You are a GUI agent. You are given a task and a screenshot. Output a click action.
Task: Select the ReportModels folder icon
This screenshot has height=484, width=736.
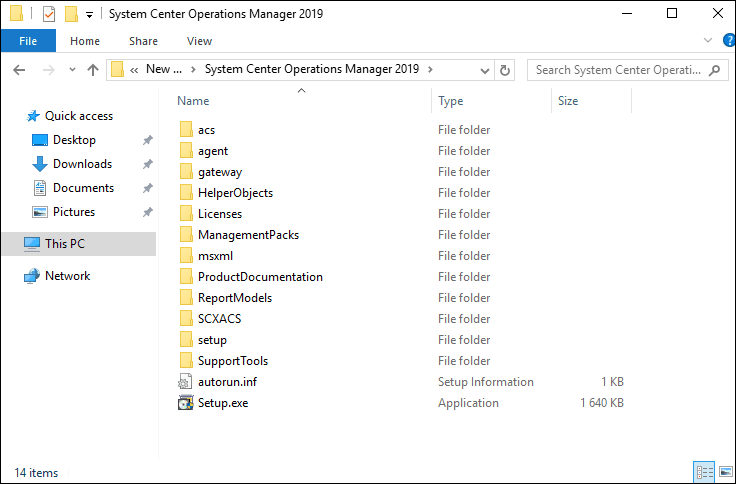[x=186, y=298]
